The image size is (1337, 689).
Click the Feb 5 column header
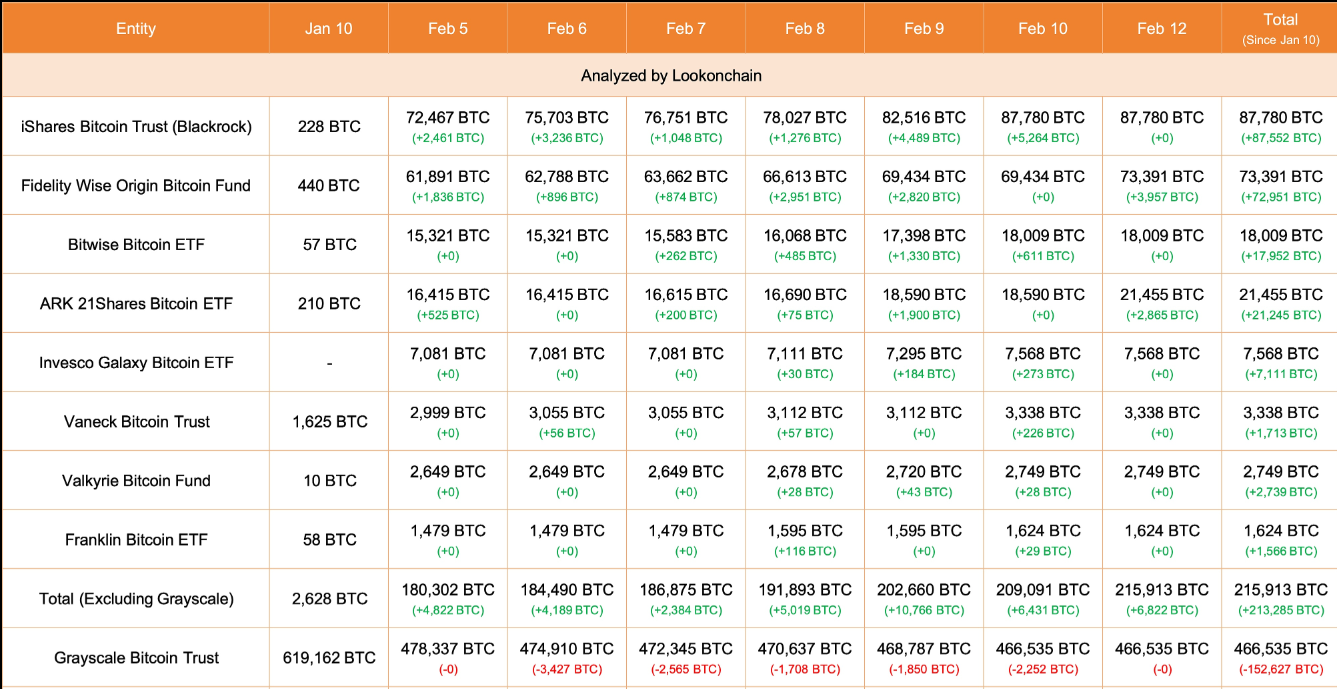click(x=447, y=28)
